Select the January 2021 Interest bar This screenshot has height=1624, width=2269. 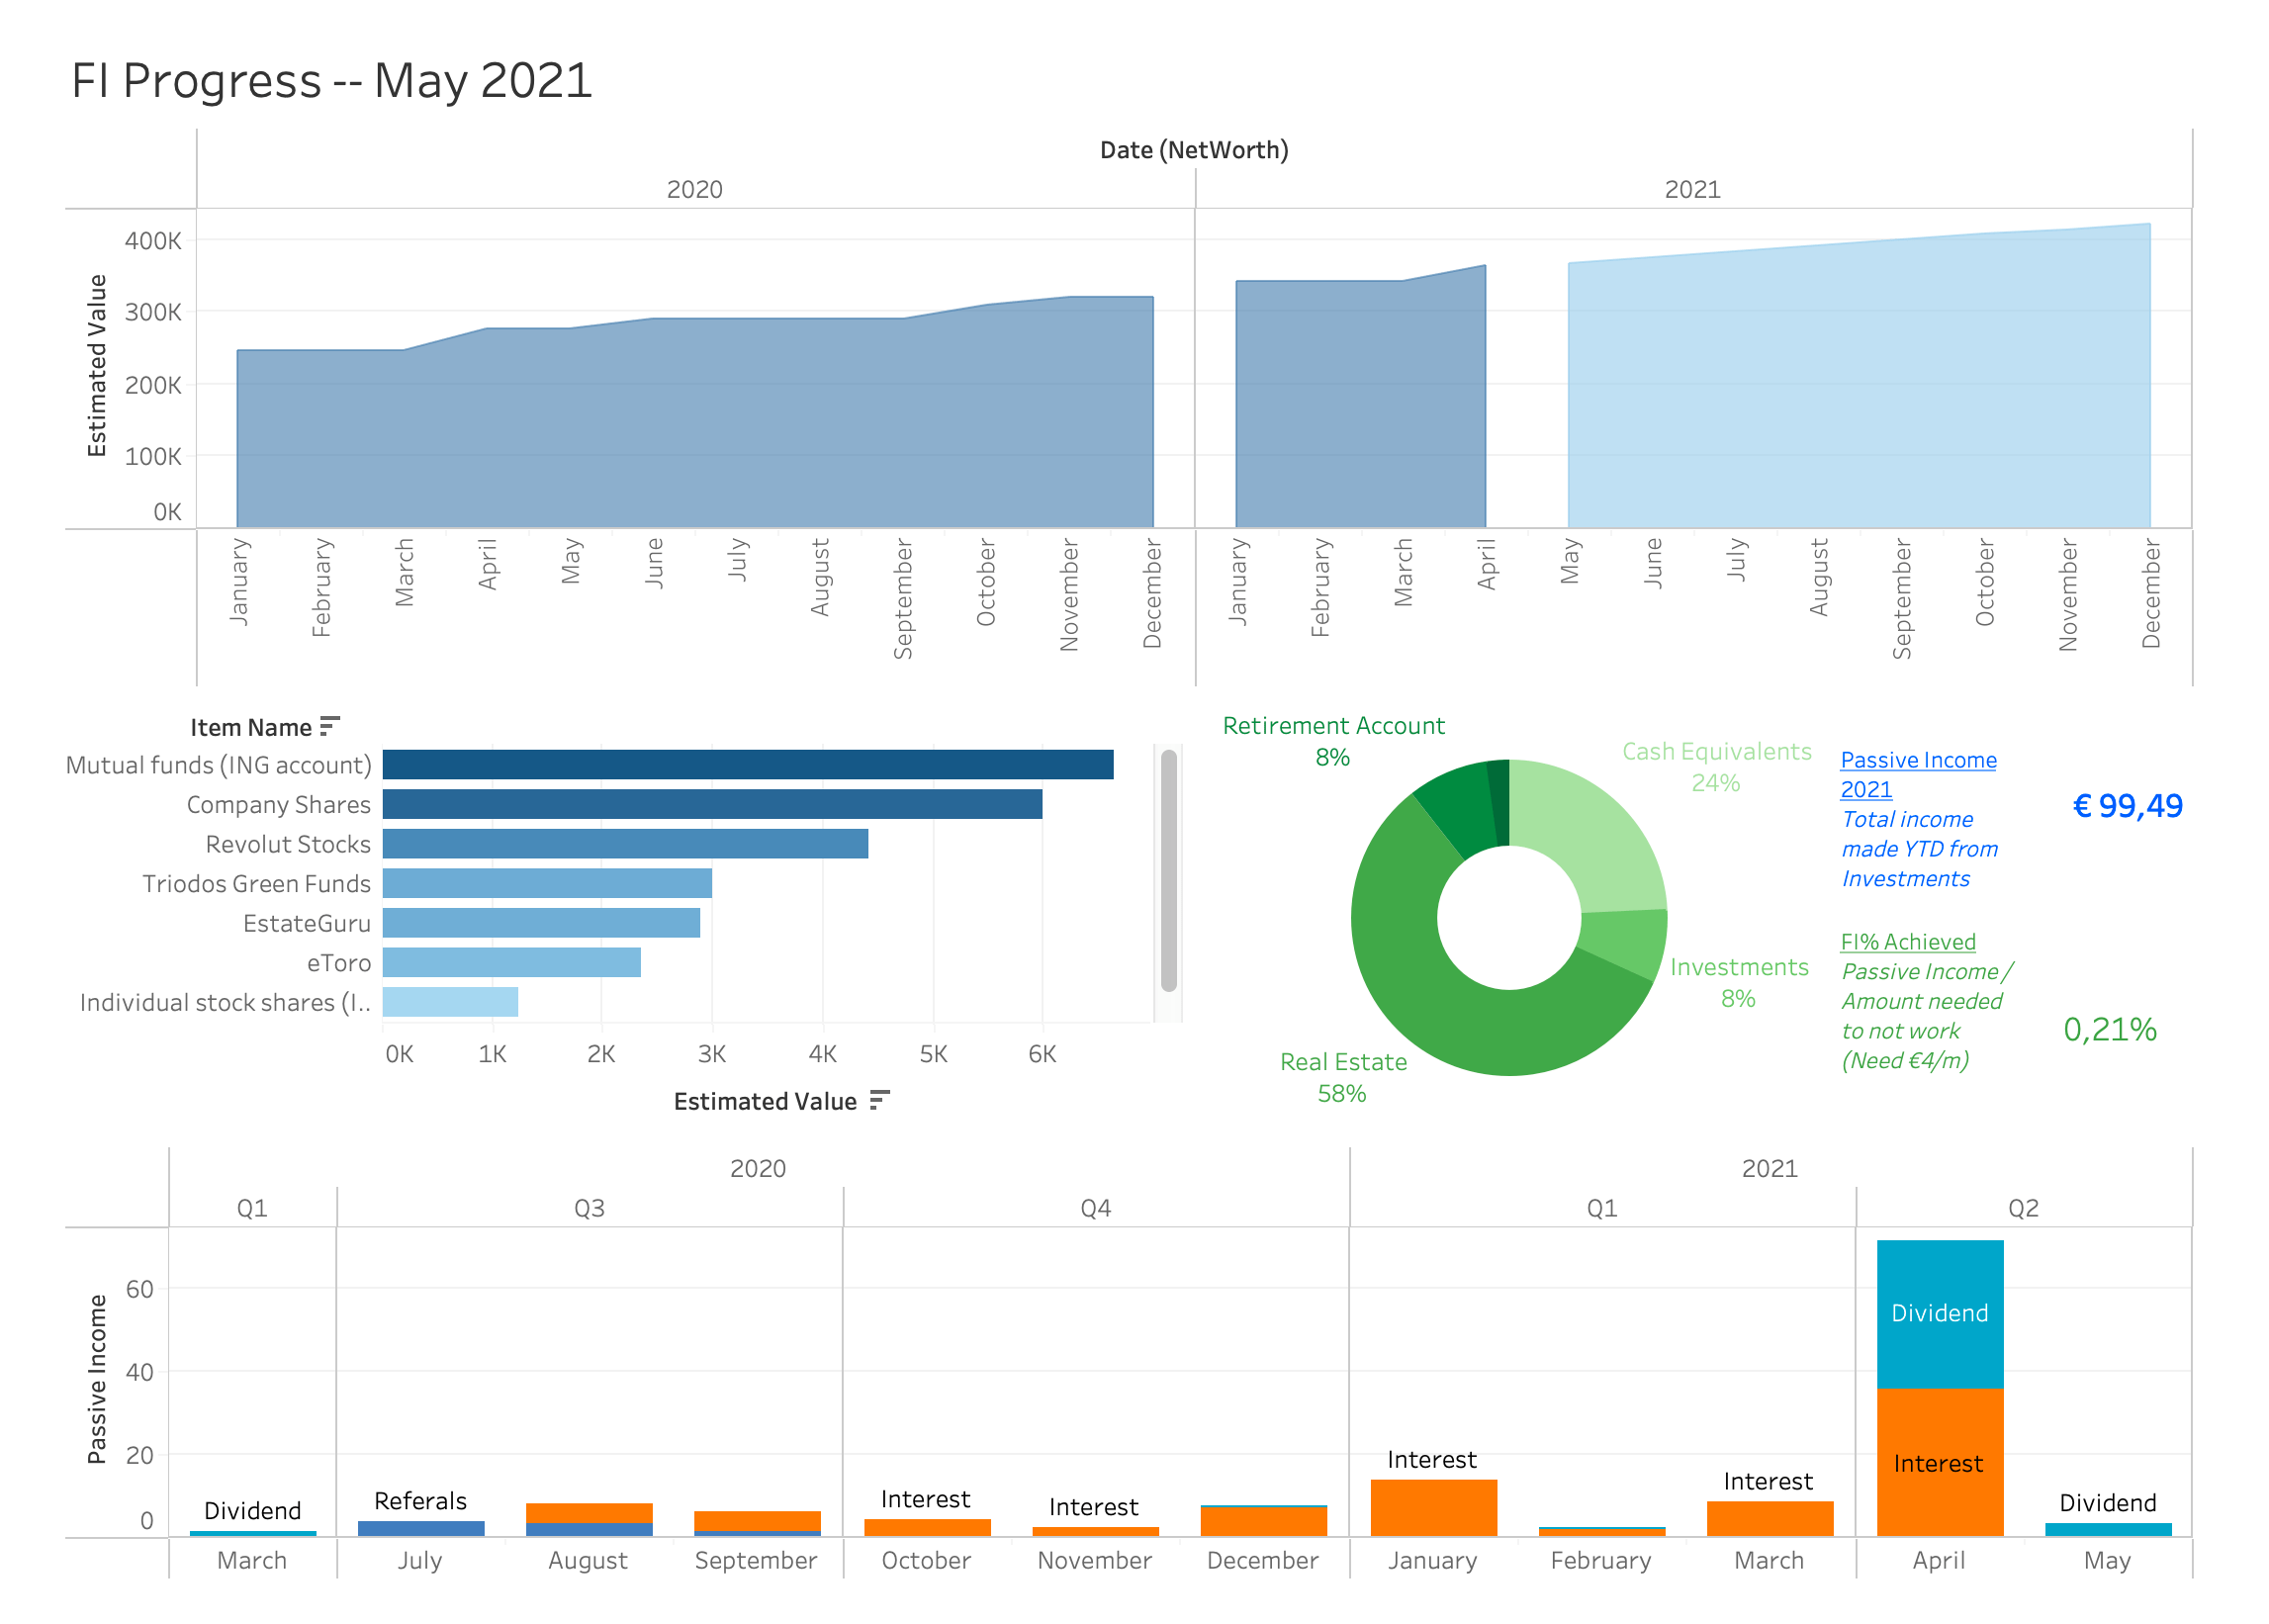(x=1433, y=1507)
